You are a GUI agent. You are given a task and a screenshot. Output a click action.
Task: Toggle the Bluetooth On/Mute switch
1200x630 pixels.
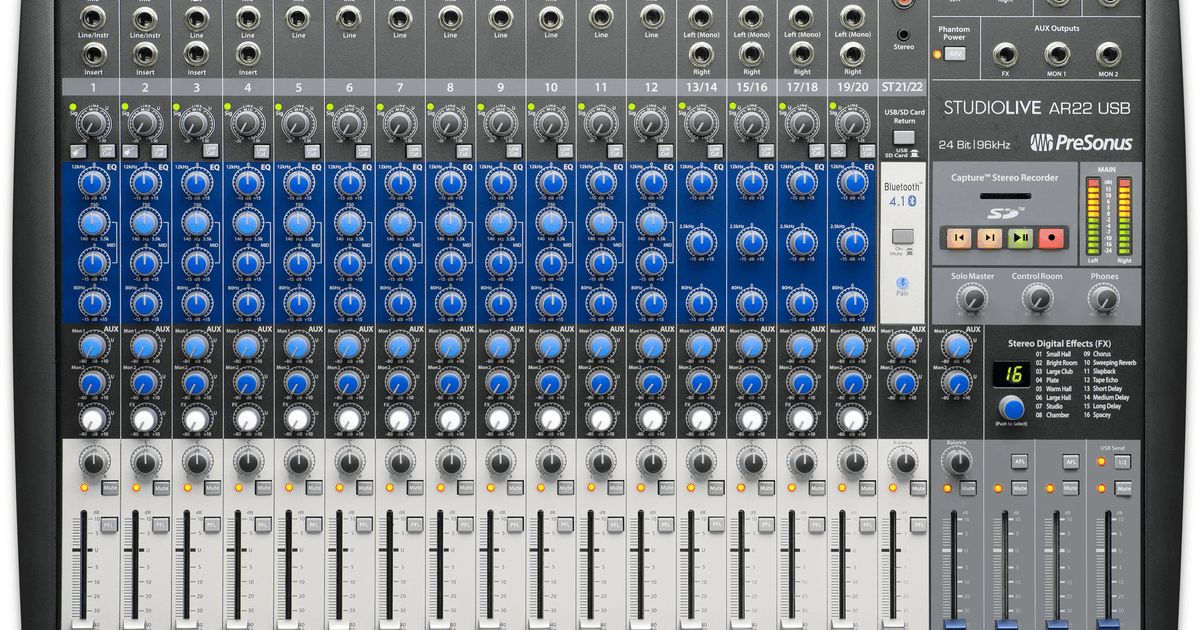[x=903, y=237]
